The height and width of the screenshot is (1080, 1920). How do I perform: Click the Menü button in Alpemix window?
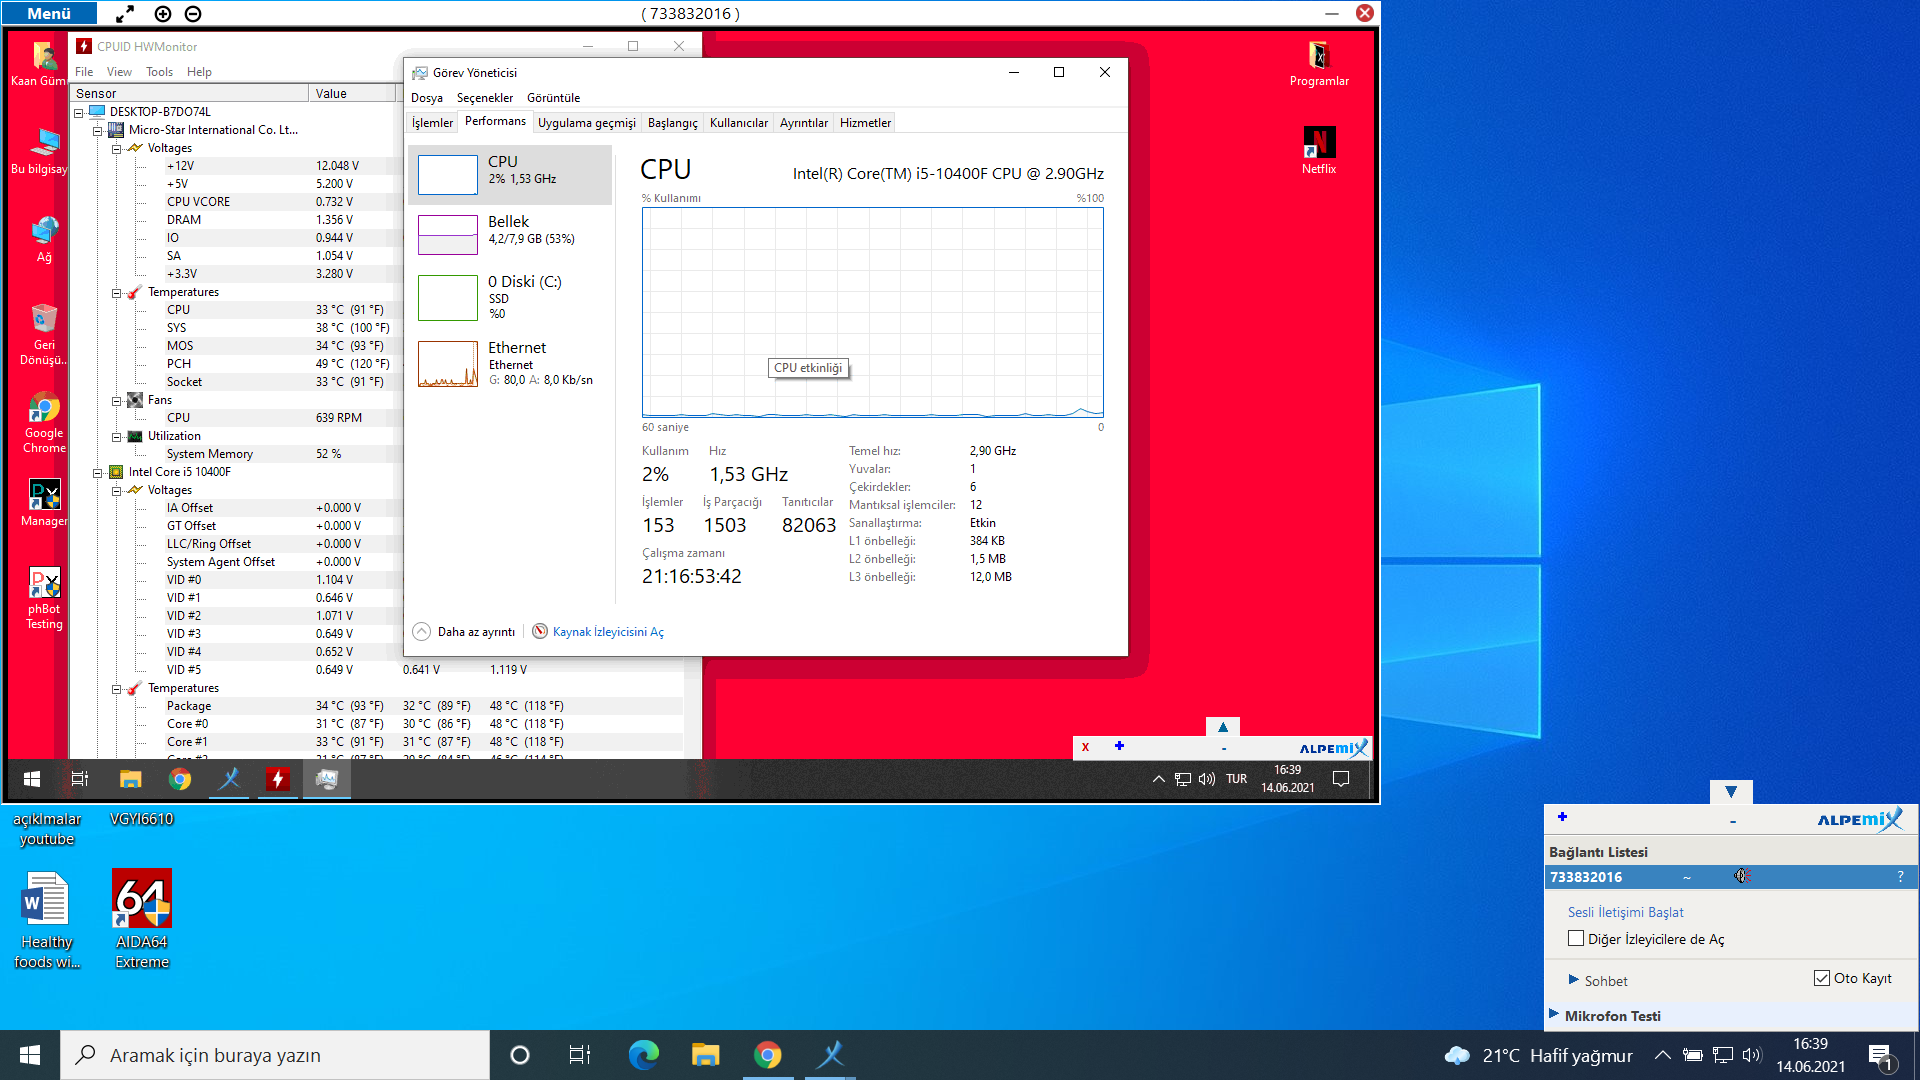point(49,13)
